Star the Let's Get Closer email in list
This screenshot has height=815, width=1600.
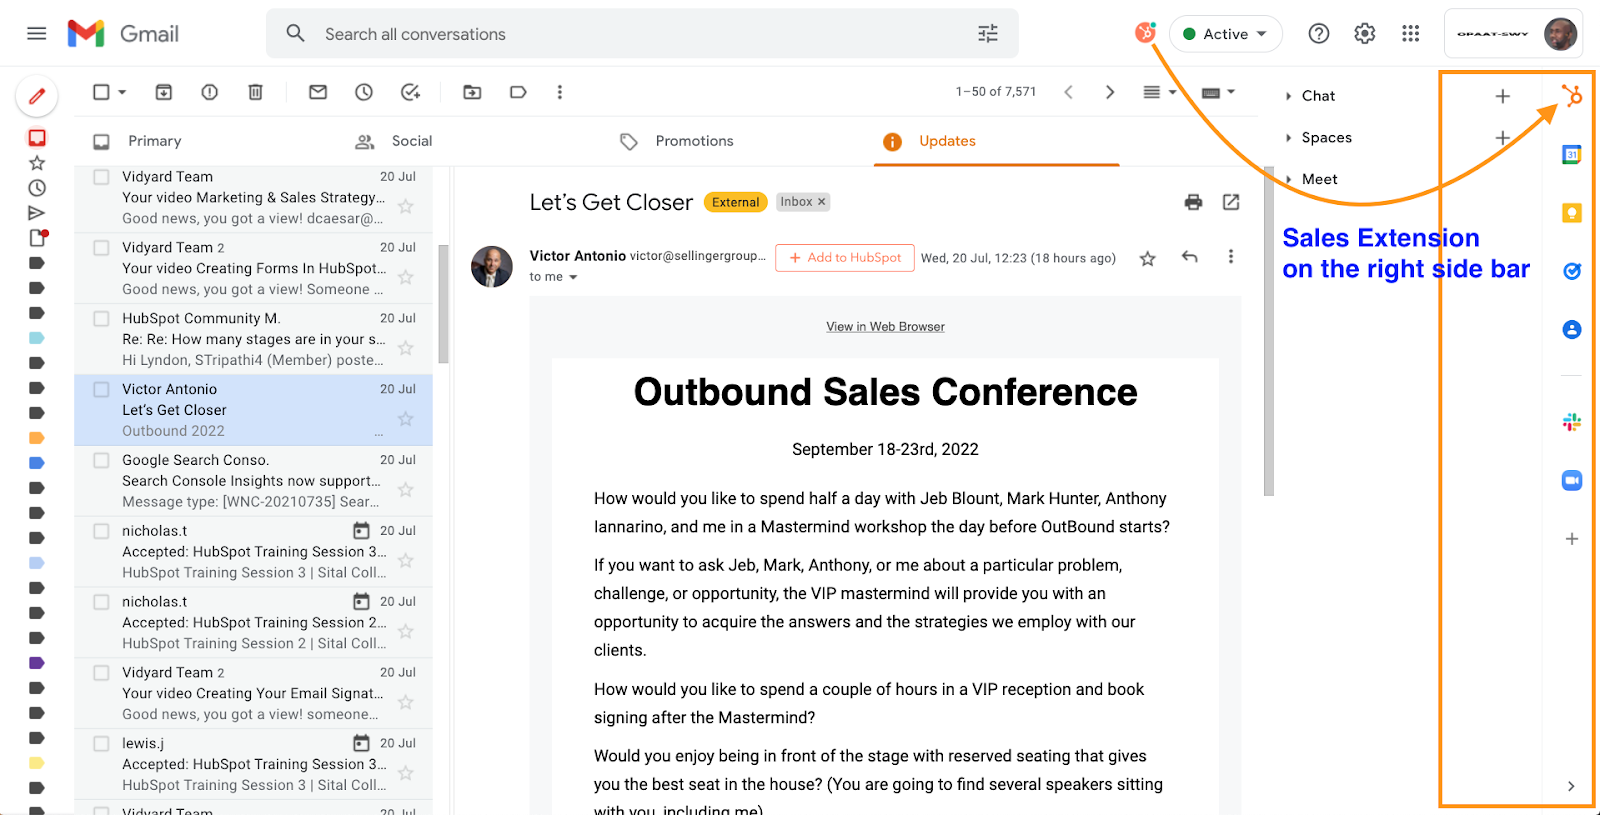coord(406,419)
